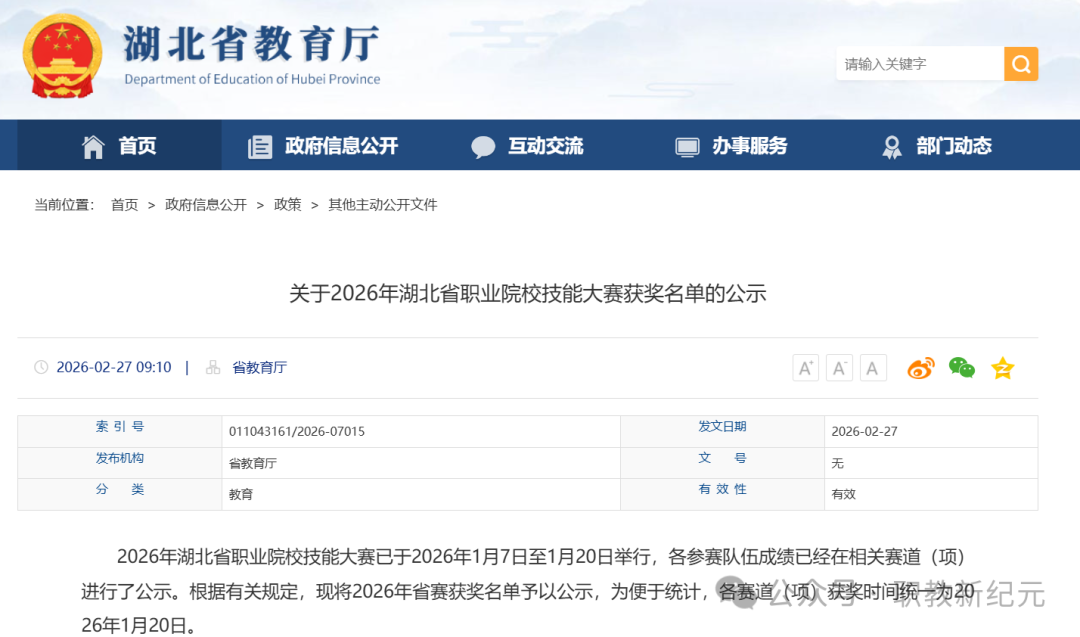Click the Department of Education of Hubei Province text
The height and width of the screenshot is (637, 1080).
252,79
